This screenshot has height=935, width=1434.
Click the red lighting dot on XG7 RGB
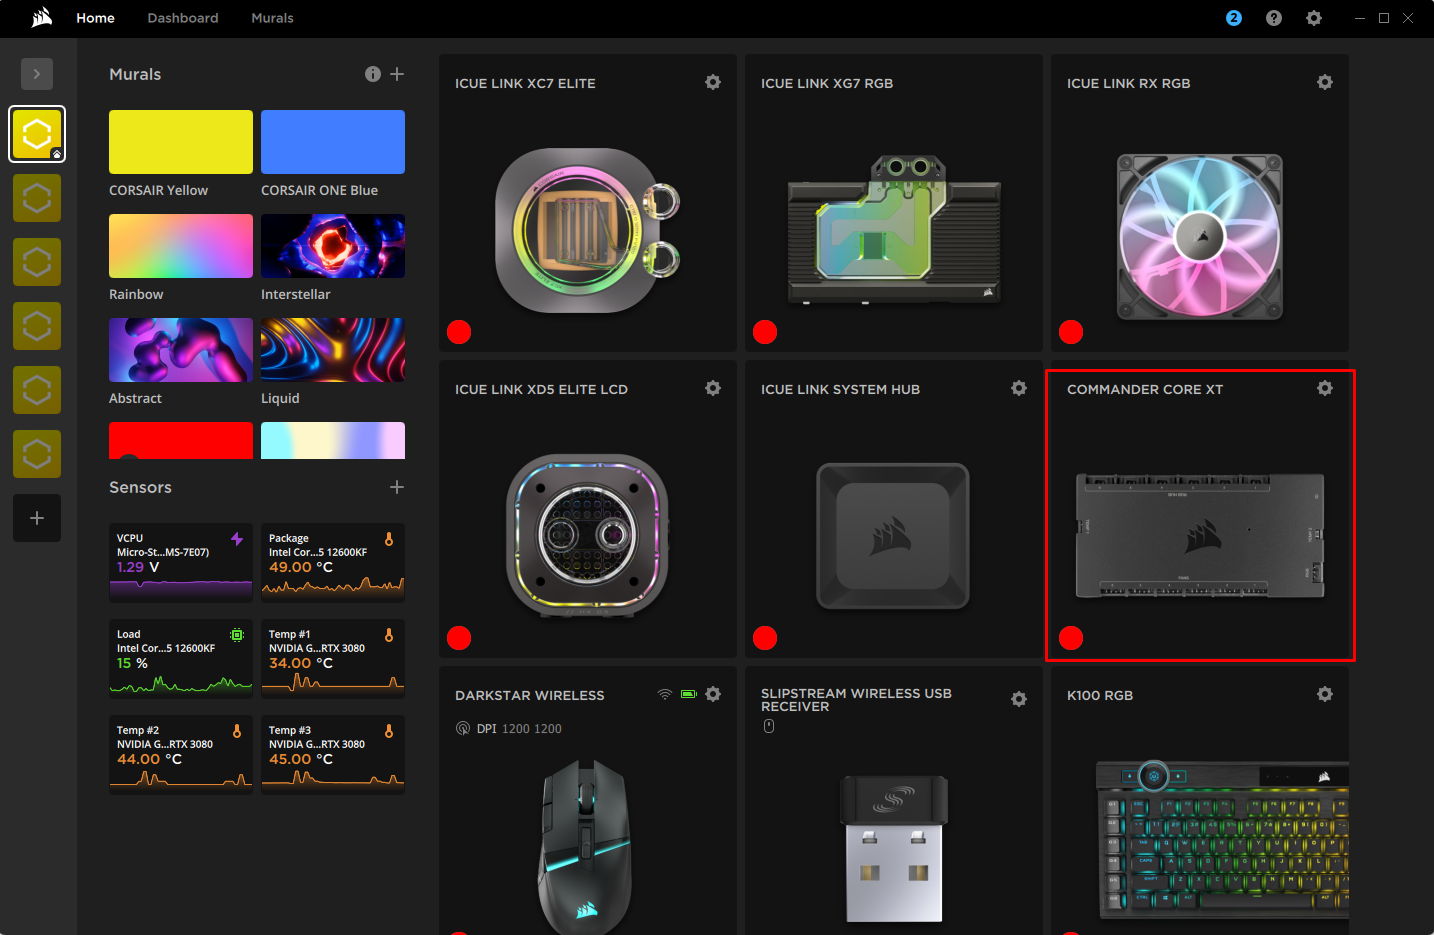pyautogui.click(x=765, y=332)
